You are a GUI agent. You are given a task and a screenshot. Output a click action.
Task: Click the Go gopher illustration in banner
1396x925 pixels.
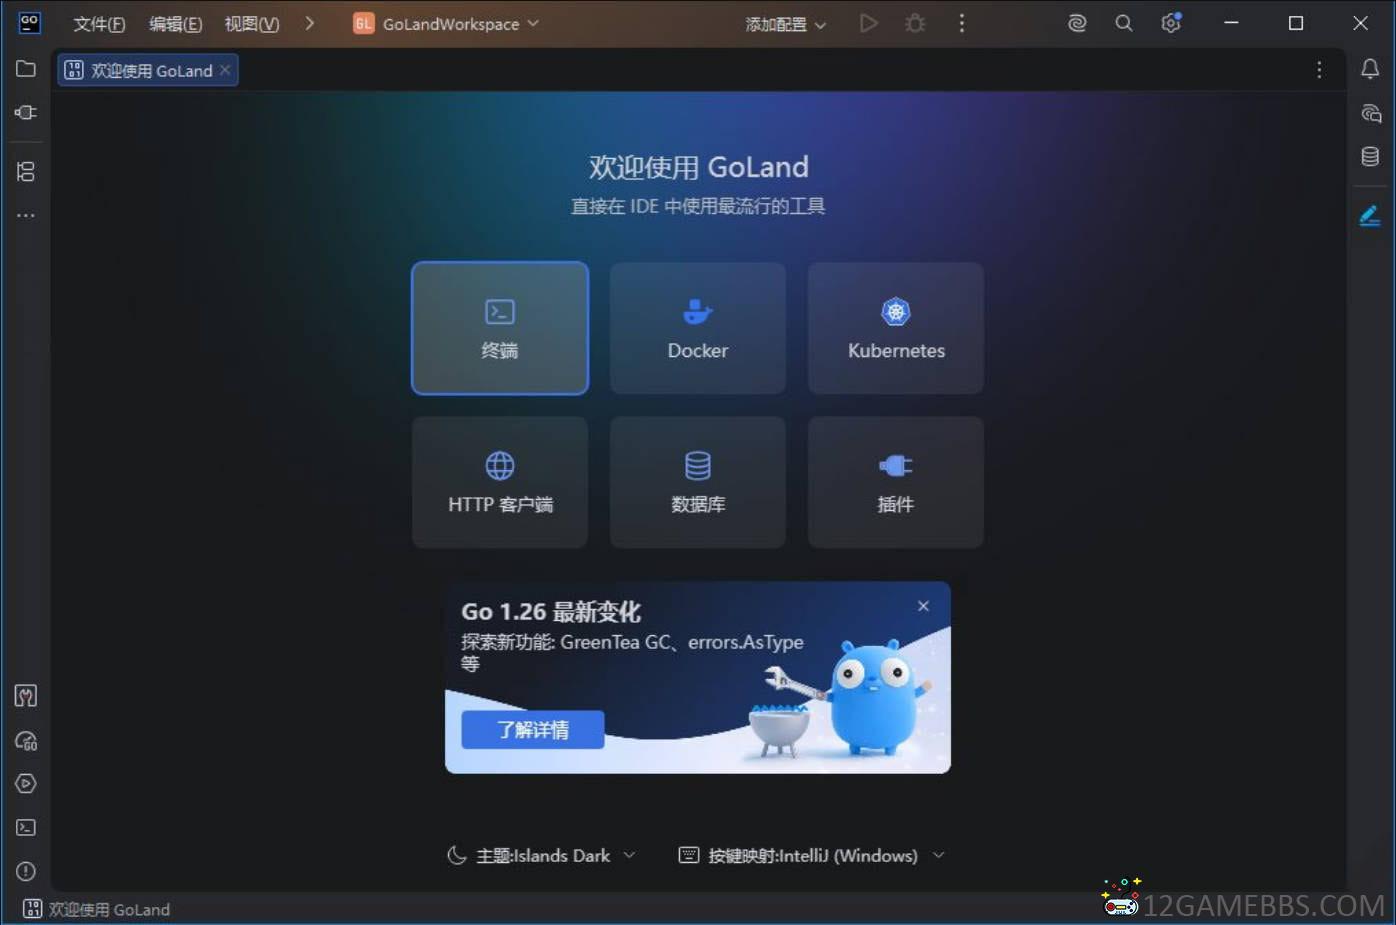click(x=875, y=698)
